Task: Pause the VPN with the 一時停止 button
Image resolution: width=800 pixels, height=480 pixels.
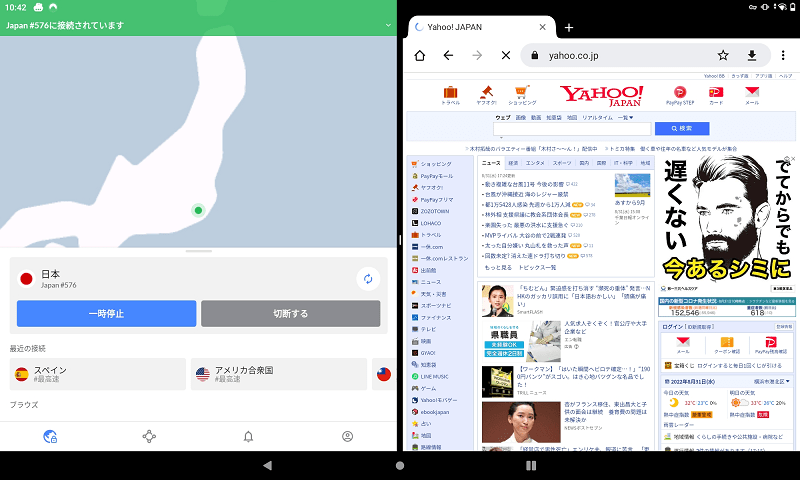Action: 106,313
